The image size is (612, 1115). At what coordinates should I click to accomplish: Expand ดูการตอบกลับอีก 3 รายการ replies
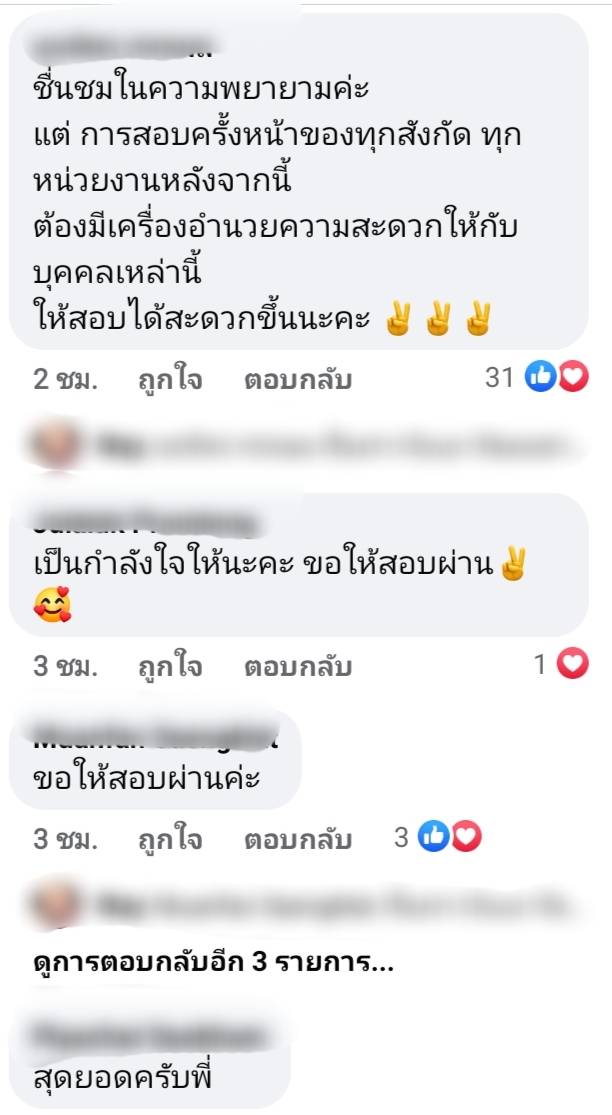tap(213, 964)
